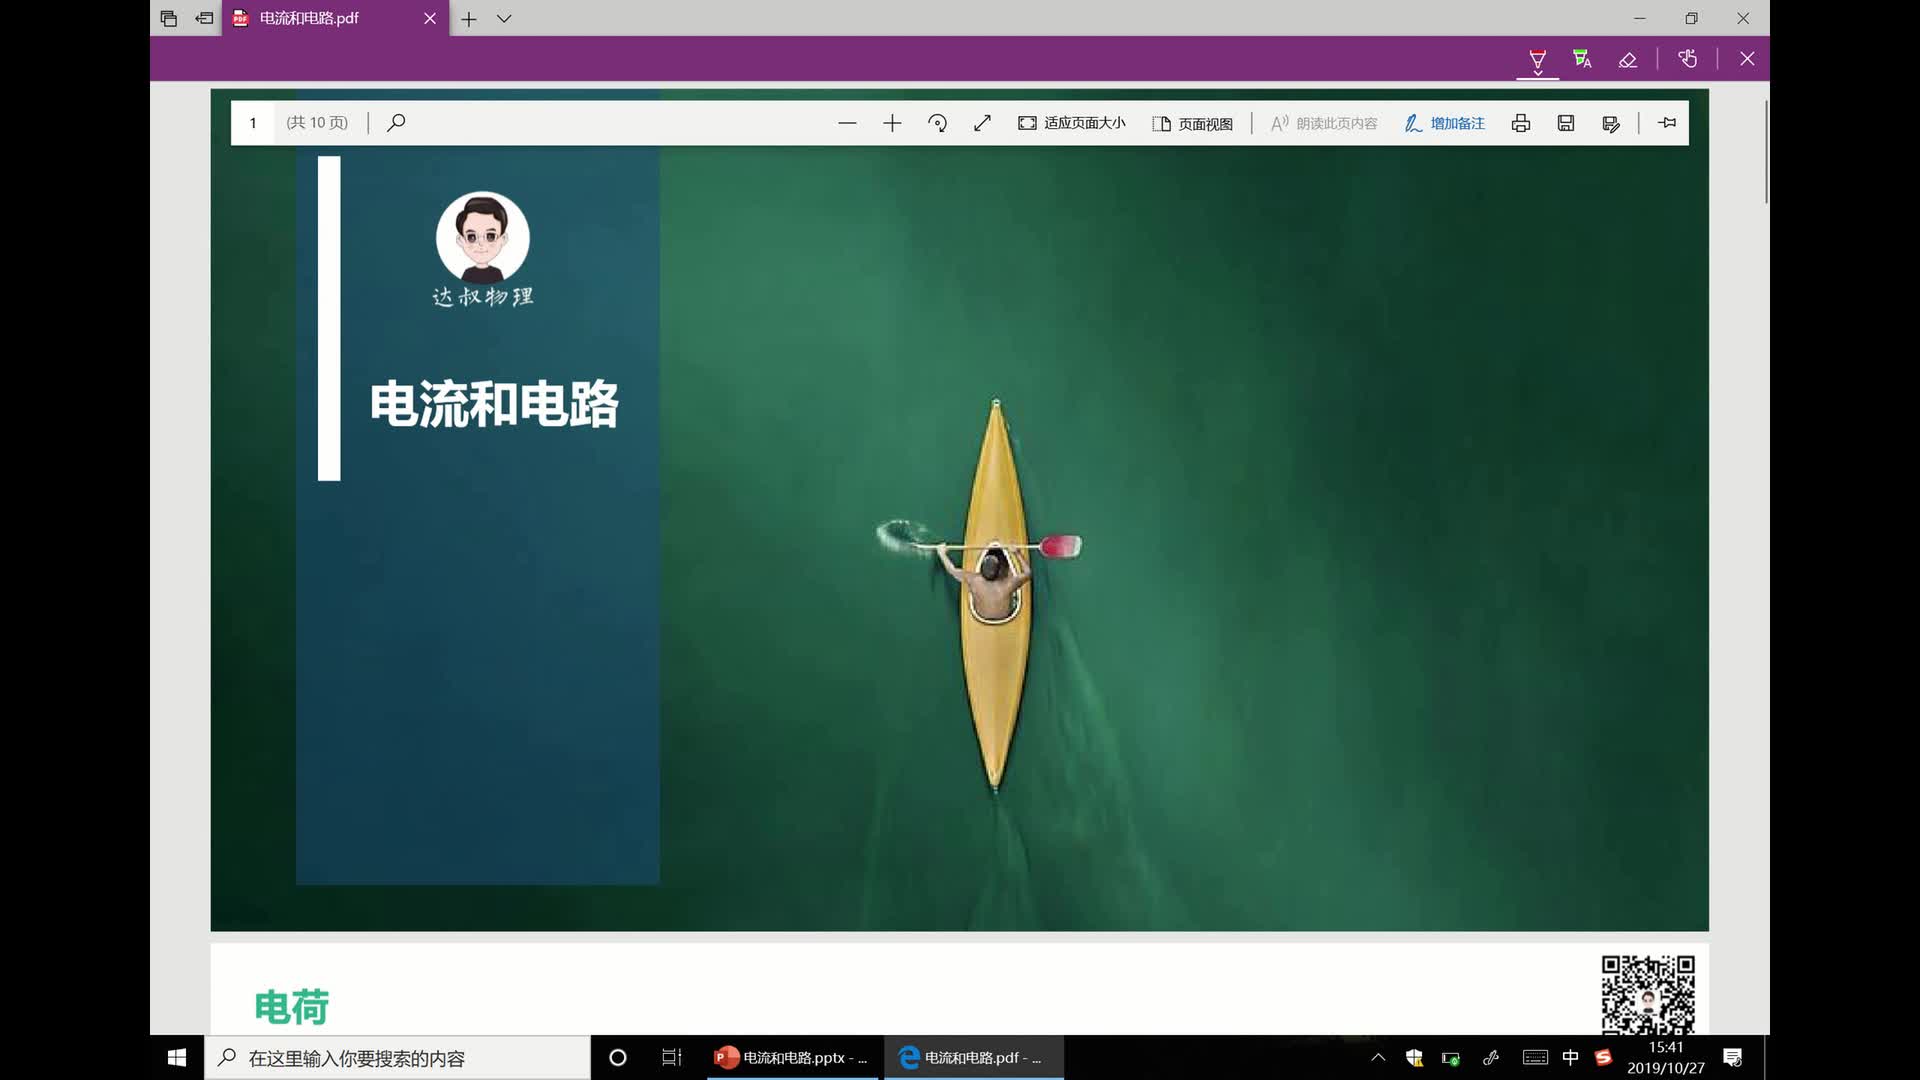This screenshot has width=1920, height=1080.
Task: Open document search with the magnifier icon
Action: (x=396, y=122)
